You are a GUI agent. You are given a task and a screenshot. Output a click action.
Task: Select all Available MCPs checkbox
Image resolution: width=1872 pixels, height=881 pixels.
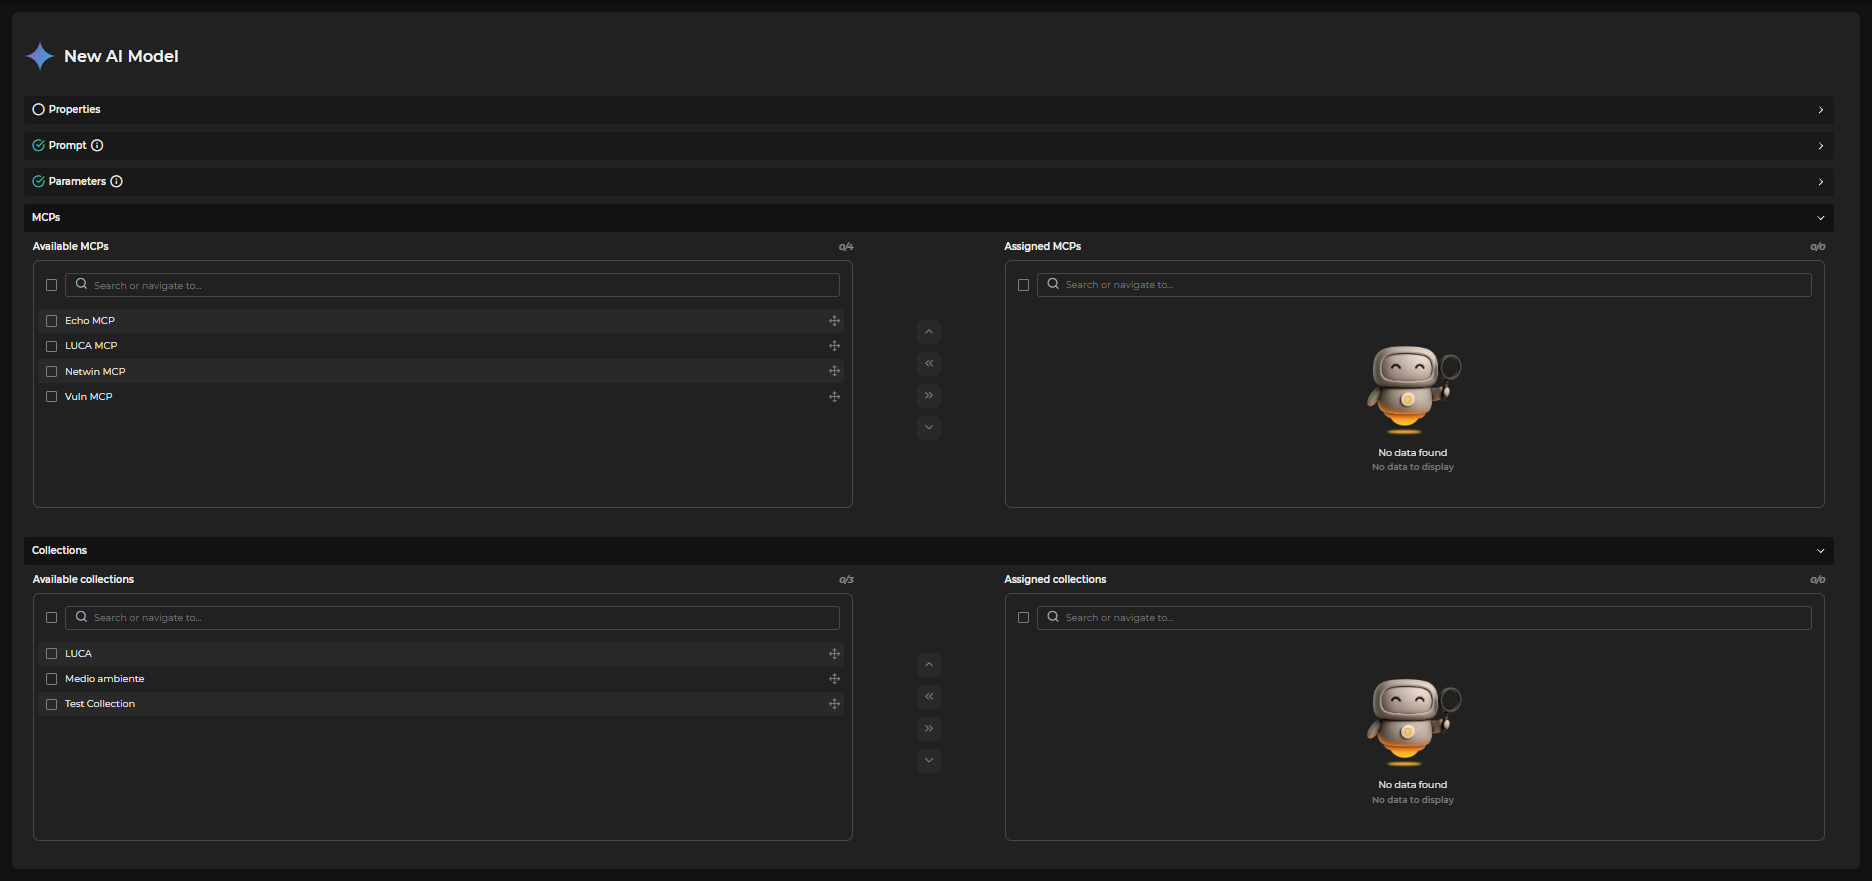(x=52, y=285)
